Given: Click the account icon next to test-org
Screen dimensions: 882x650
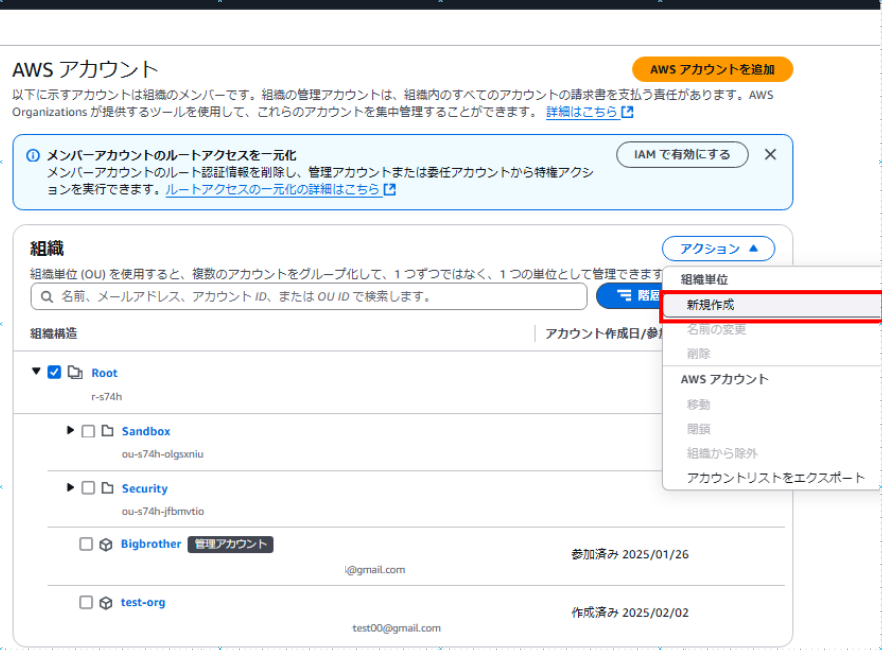Looking at the screenshot, I should click(x=107, y=602).
